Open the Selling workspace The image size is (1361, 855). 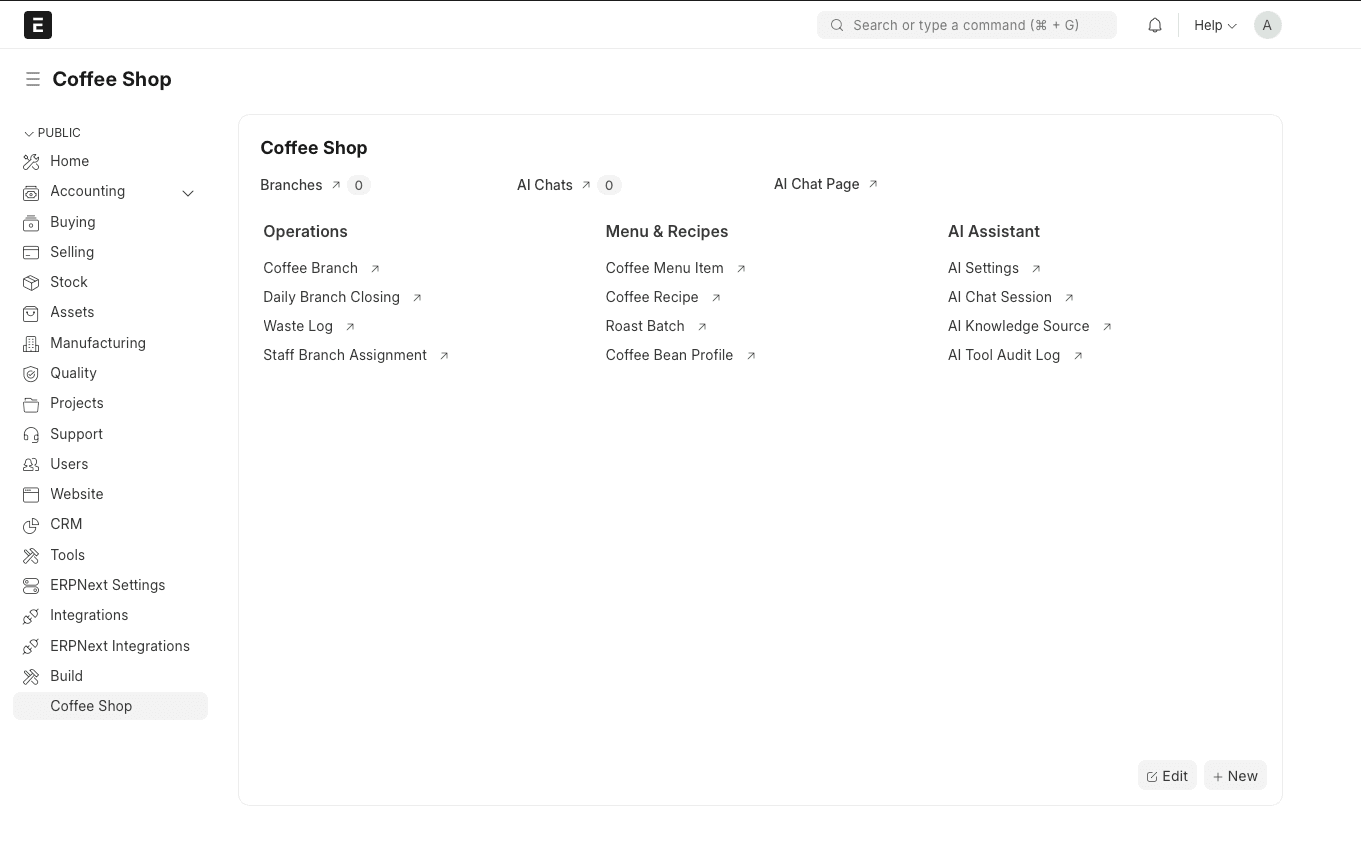coord(72,252)
